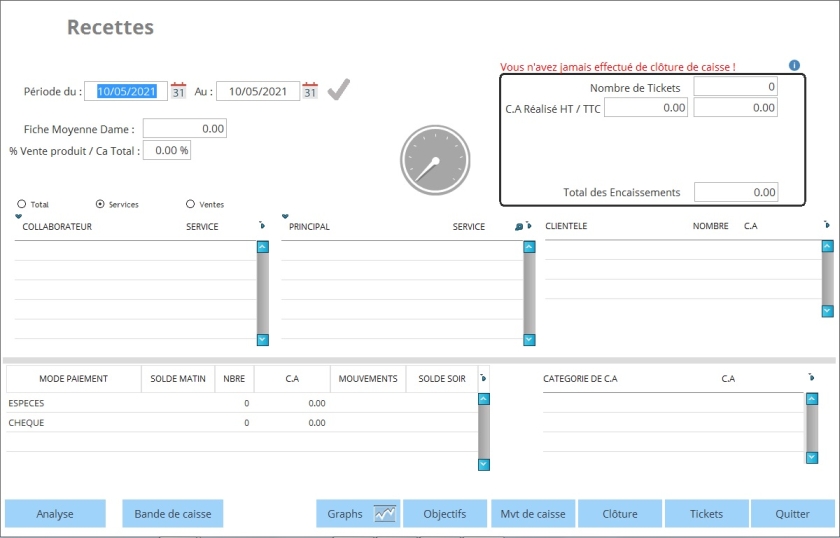
Task: Click the blue info icon
Action: (795, 66)
